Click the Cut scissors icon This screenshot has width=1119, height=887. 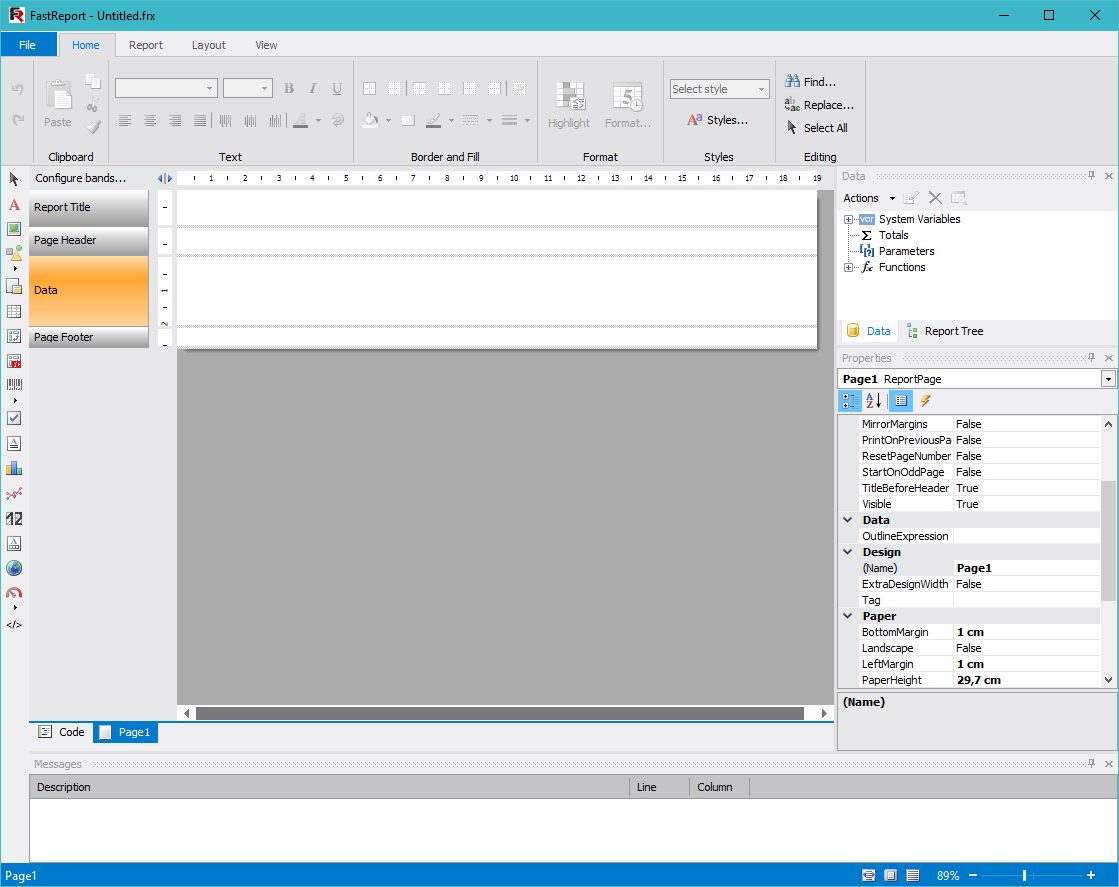(93, 105)
